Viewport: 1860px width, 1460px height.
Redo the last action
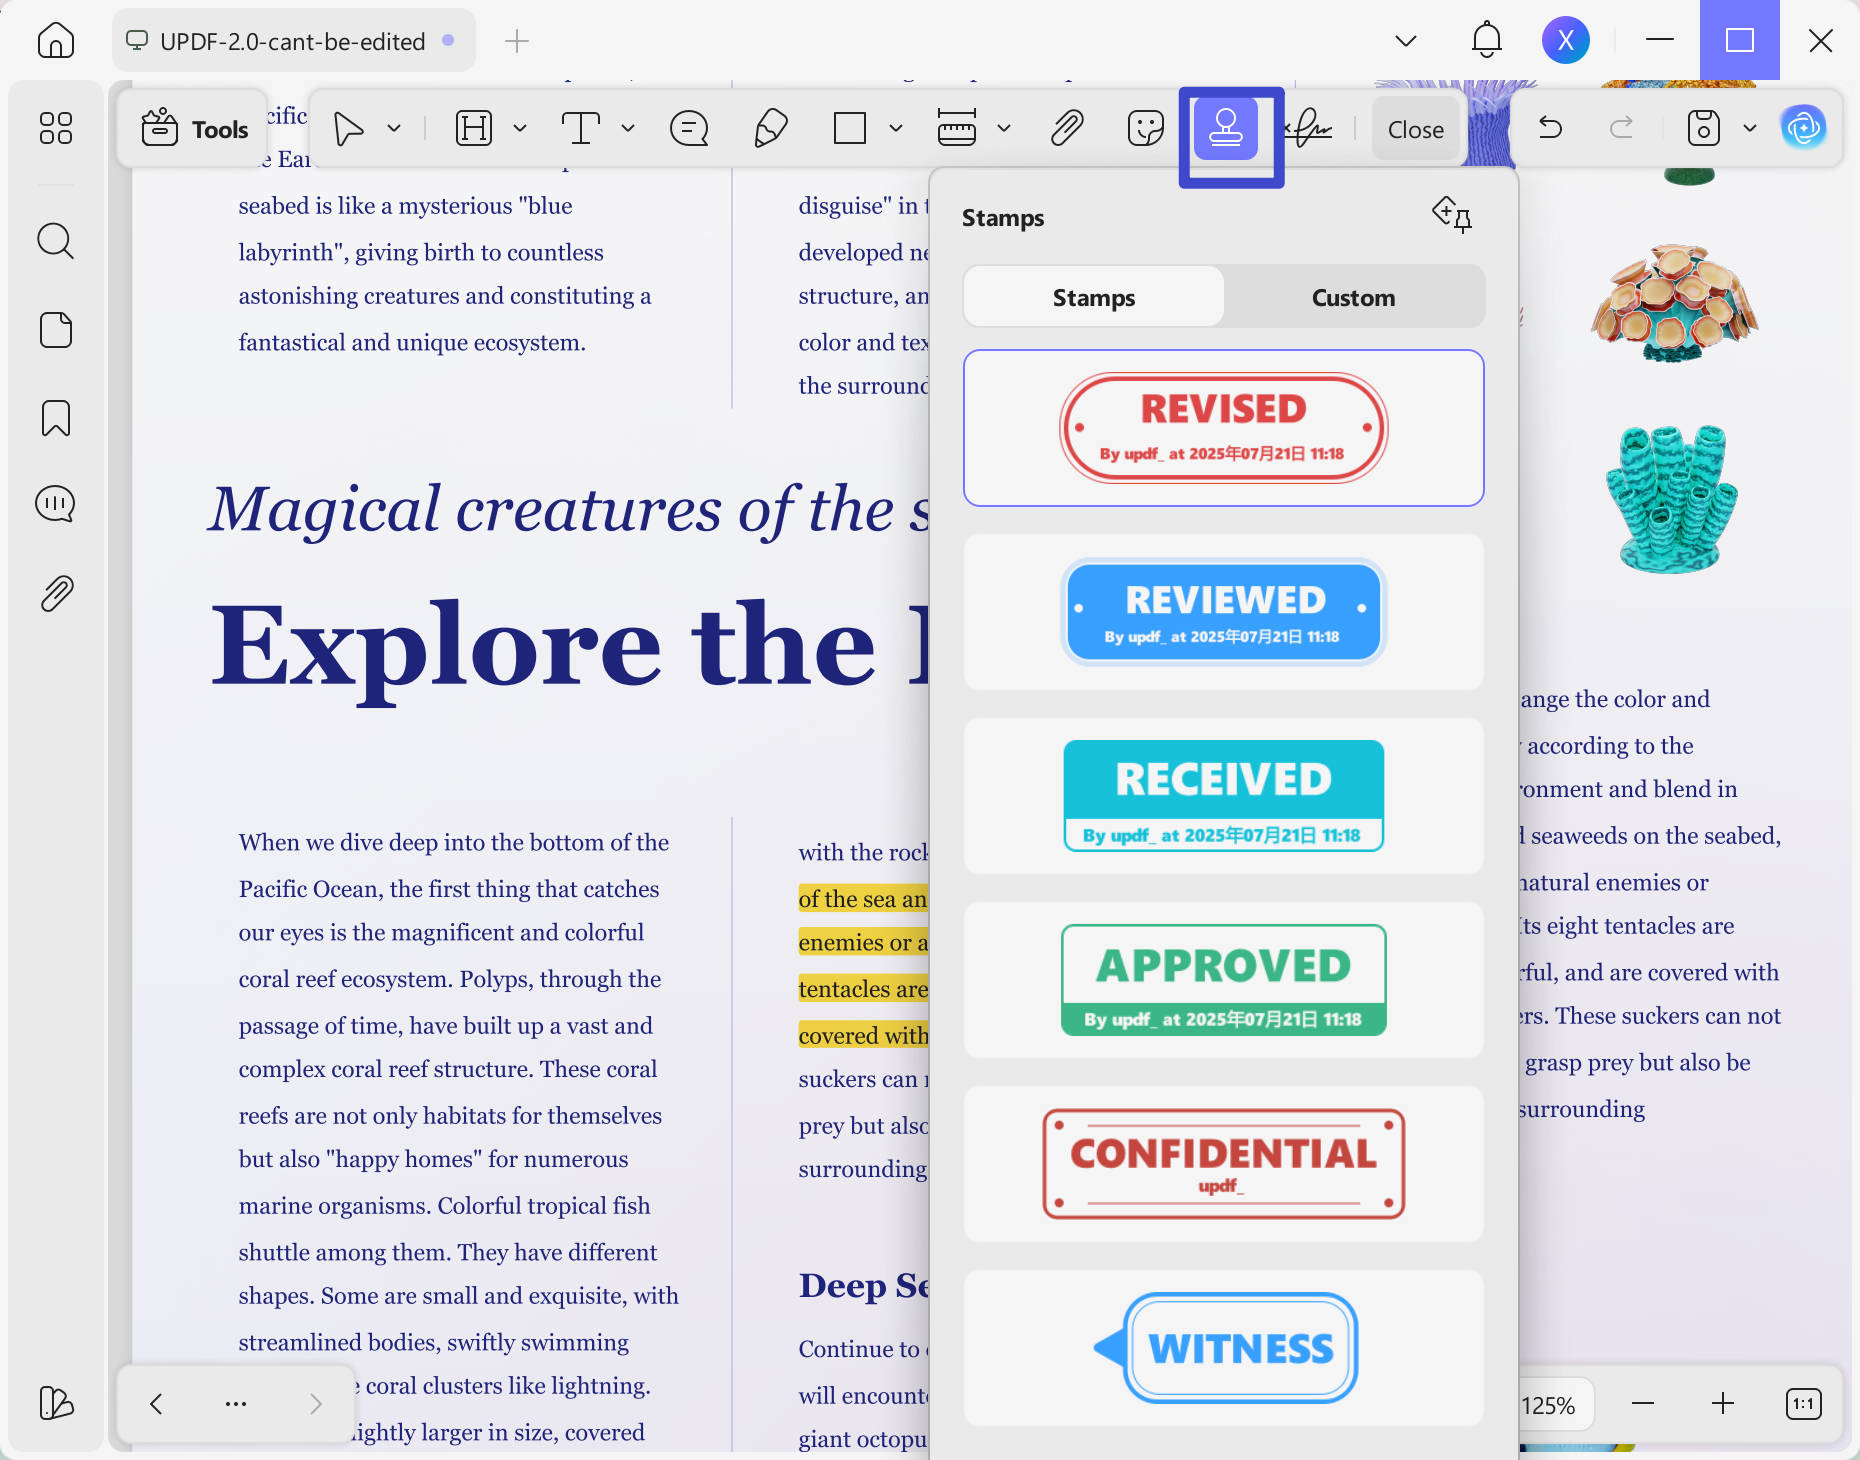click(1621, 128)
